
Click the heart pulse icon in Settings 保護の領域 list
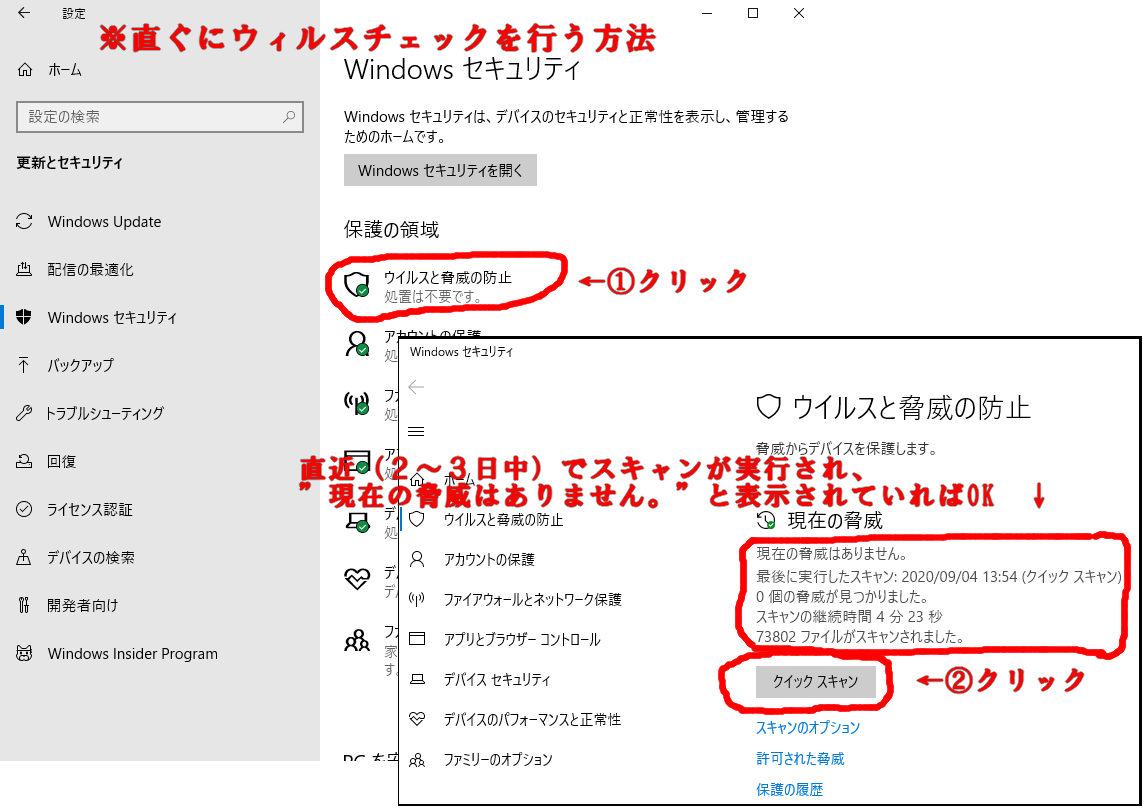tap(357, 579)
